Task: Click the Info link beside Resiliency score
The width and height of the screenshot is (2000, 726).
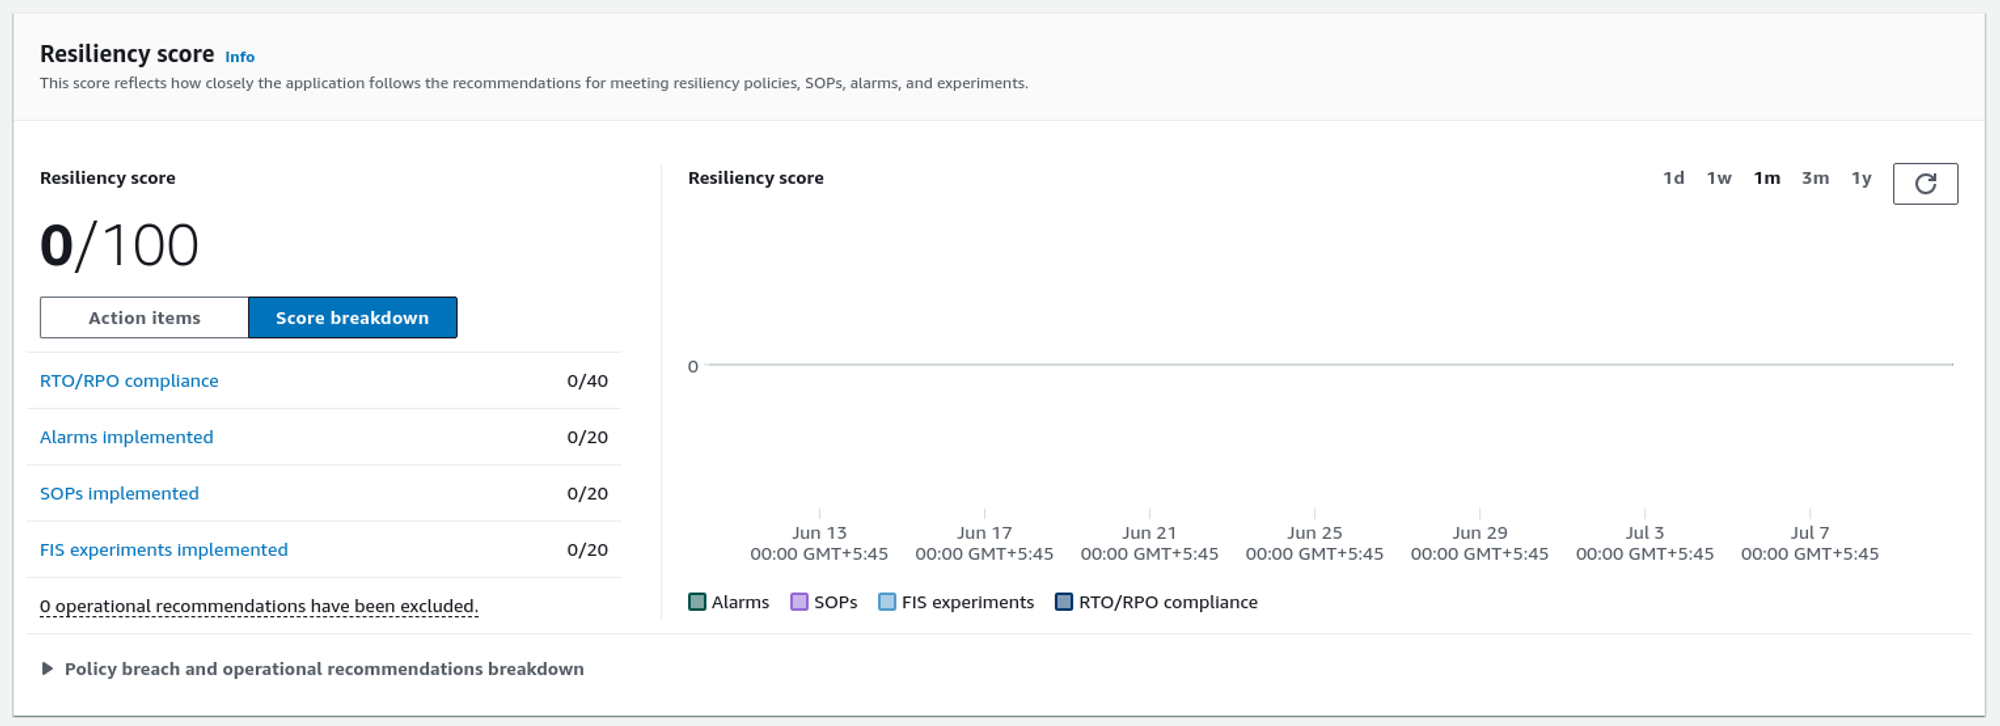Action: tap(239, 57)
